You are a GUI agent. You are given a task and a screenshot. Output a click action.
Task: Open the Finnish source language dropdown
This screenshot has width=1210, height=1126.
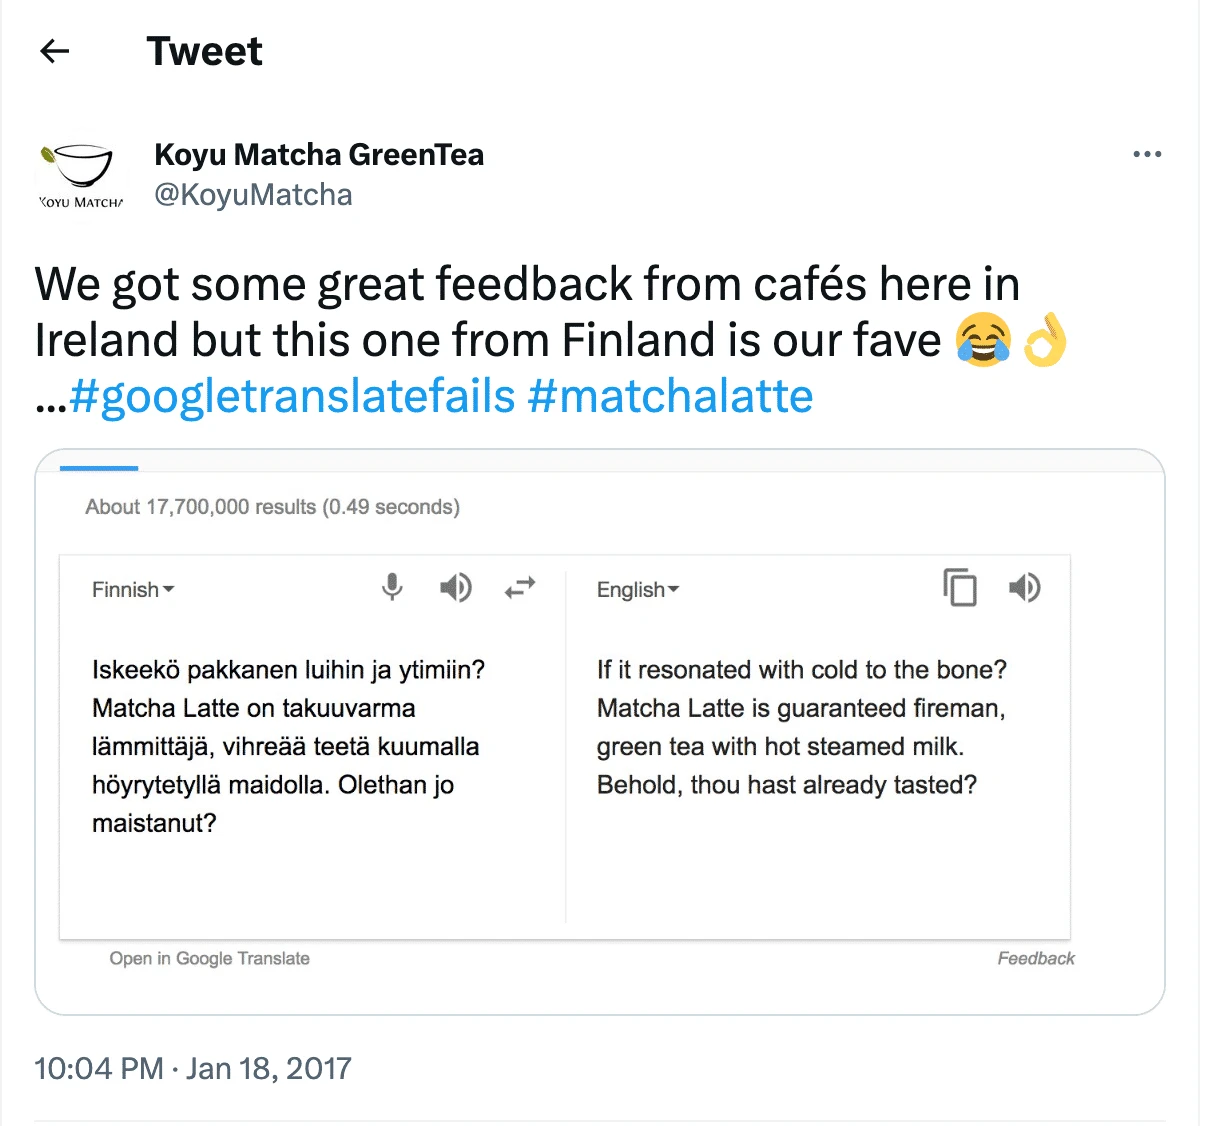(132, 589)
